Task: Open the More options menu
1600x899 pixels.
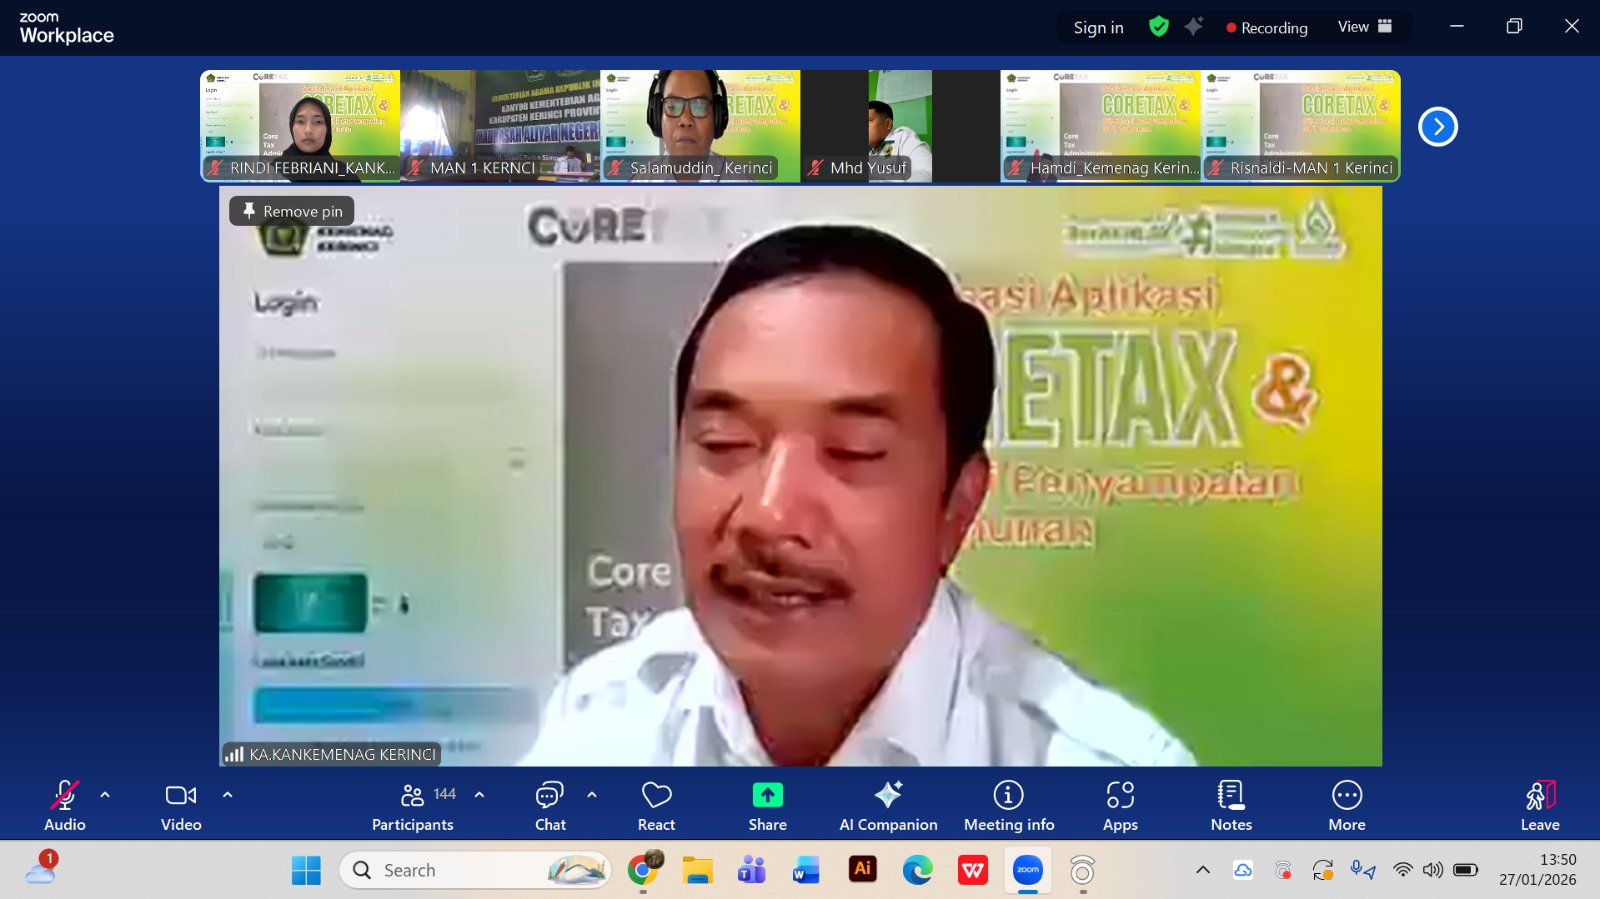Action: pos(1346,806)
